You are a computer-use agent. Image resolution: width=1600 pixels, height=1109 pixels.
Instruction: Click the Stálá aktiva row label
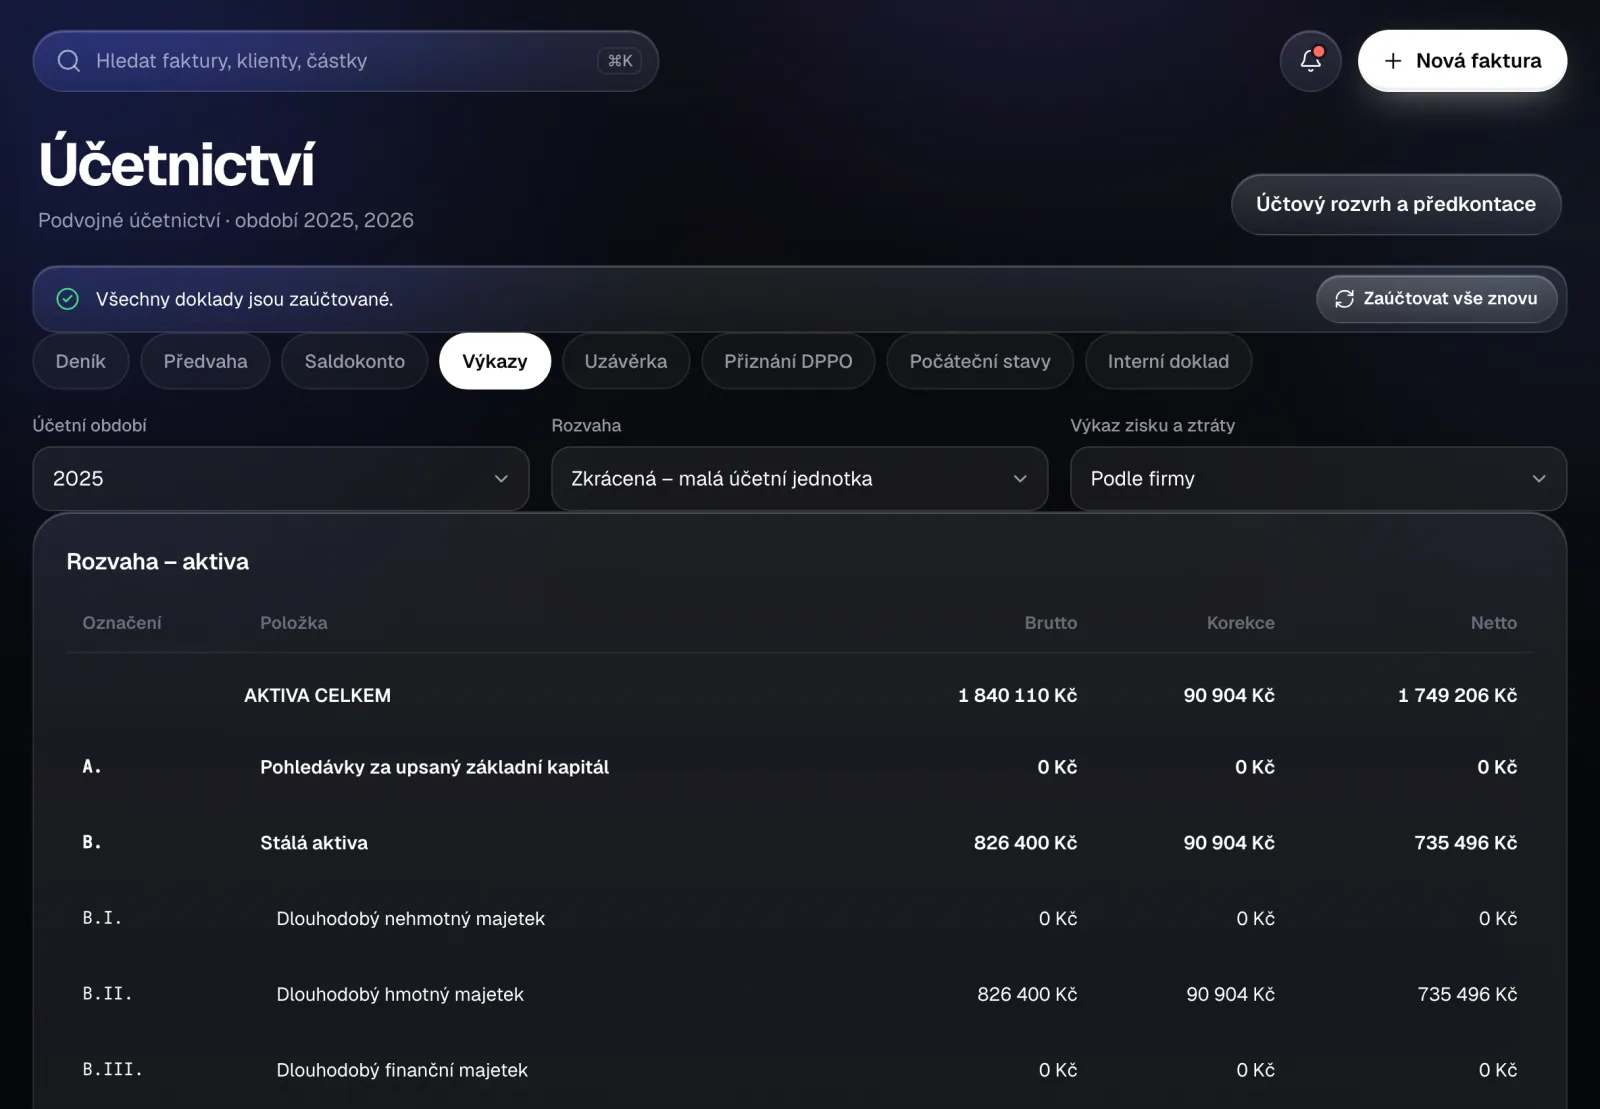coord(314,843)
